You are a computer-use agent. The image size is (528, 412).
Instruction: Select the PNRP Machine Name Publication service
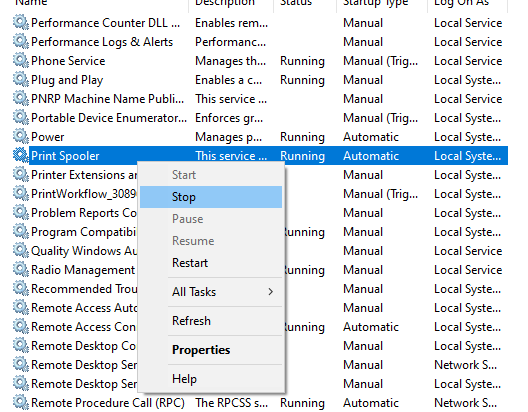107,99
